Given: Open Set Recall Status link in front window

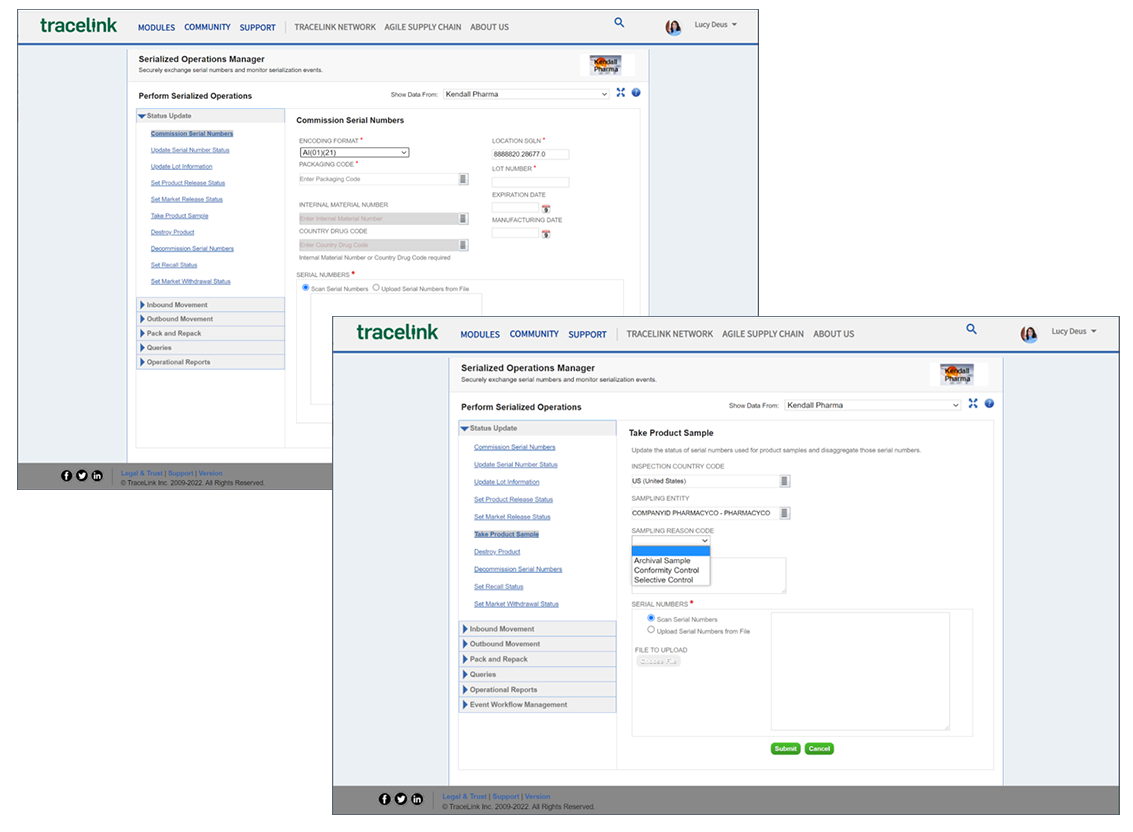Looking at the screenshot, I should tap(499, 586).
